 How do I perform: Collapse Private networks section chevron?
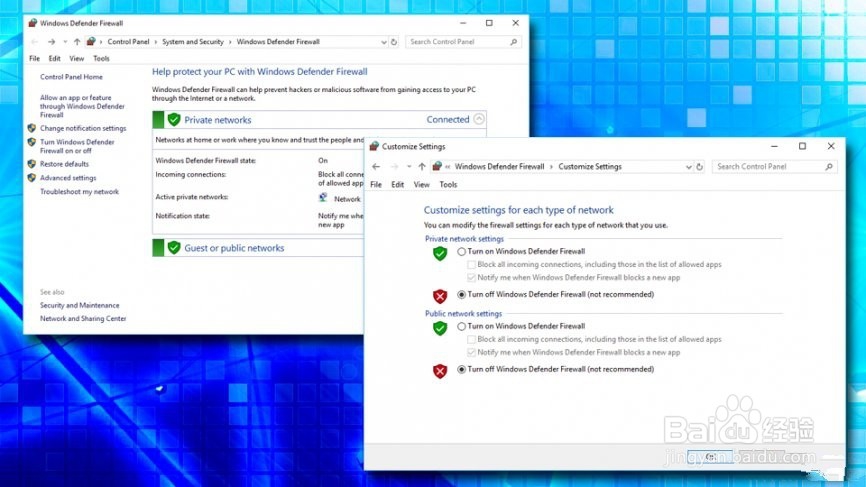point(479,119)
